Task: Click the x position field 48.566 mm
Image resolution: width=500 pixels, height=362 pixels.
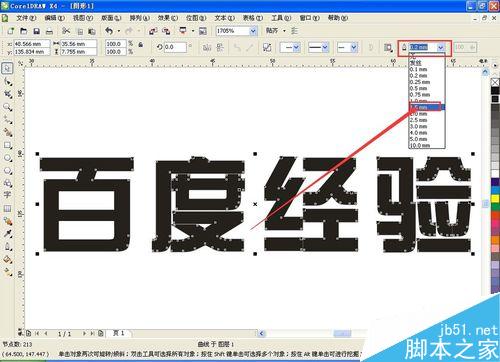Action: pos(32,44)
